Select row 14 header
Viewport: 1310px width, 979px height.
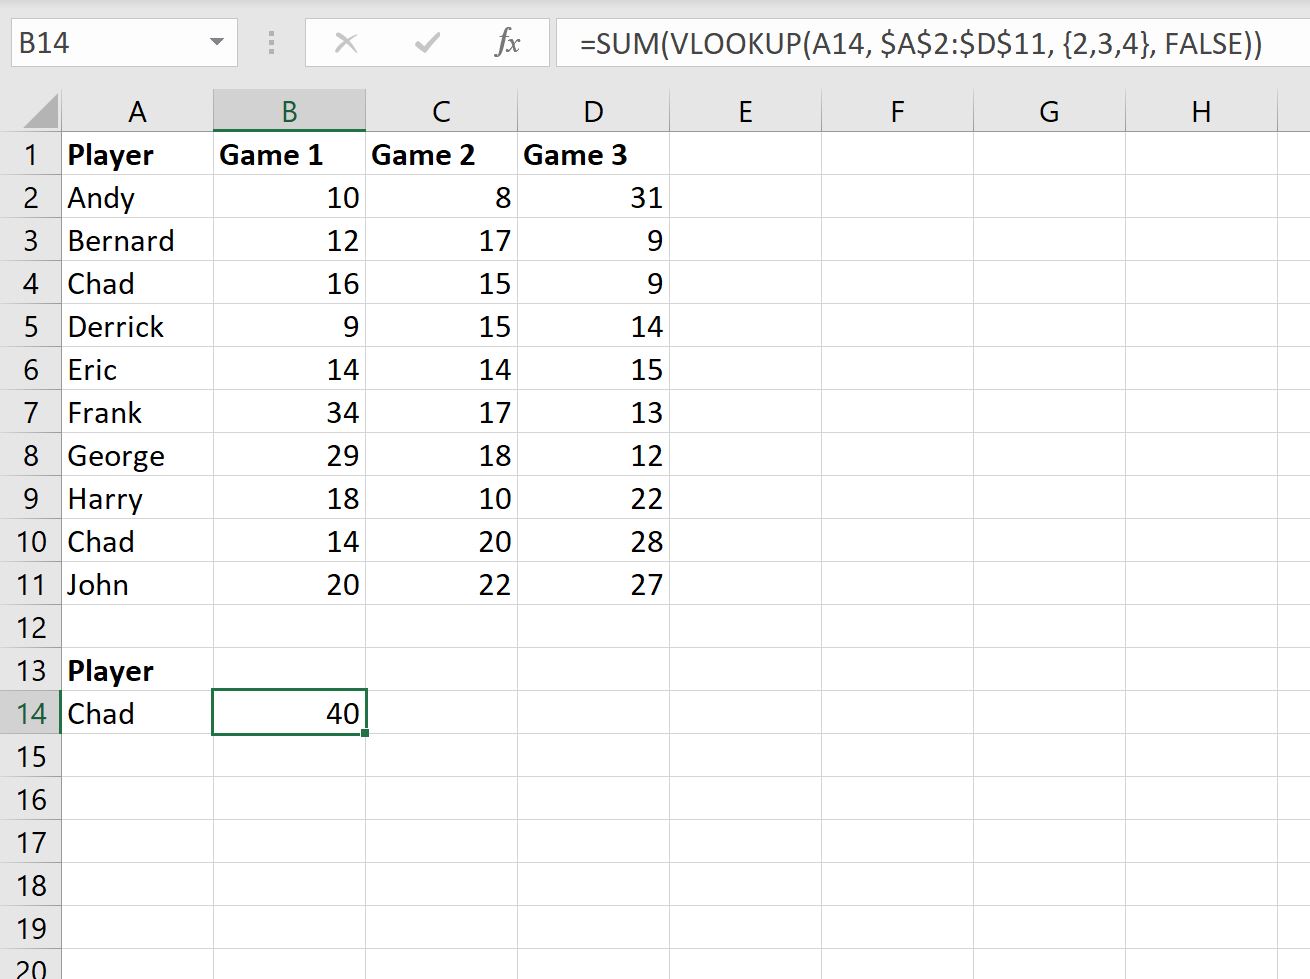click(31, 713)
